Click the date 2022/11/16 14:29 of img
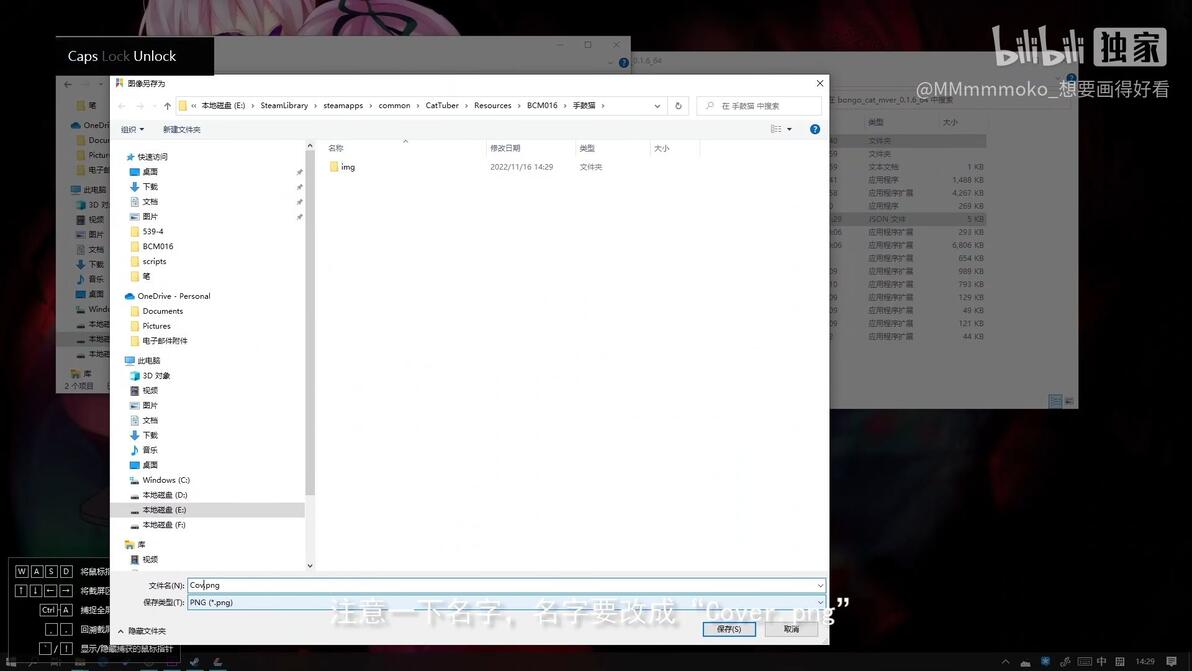This screenshot has height=671, width=1192. click(522, 167)
